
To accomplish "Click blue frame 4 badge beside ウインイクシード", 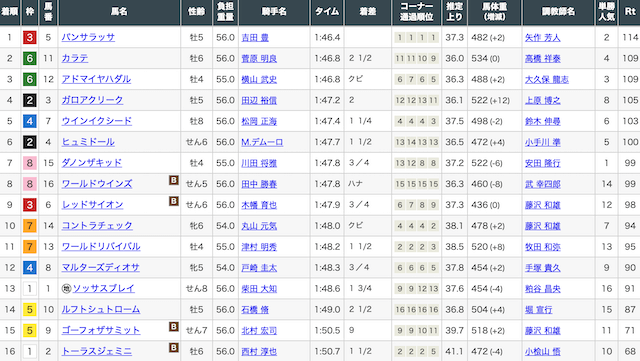I will click(29, 121).
